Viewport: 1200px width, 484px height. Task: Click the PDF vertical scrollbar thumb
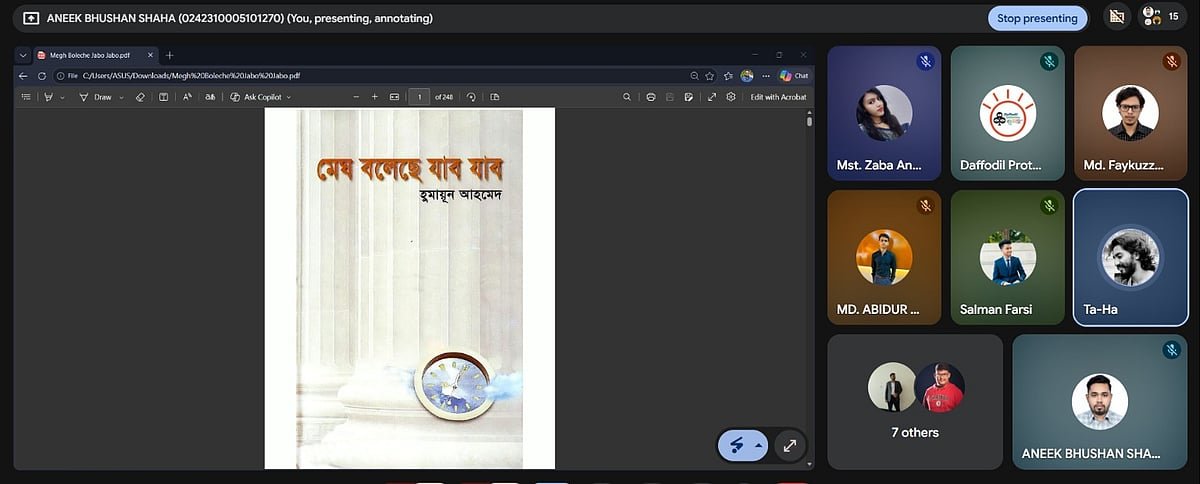click(809, 121)
